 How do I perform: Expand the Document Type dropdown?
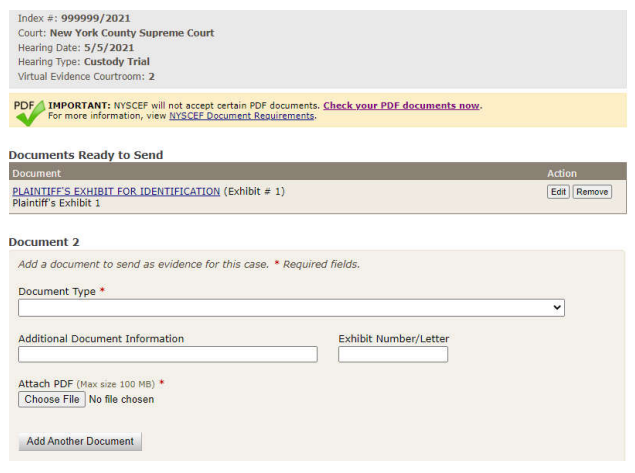pos(291,308)
